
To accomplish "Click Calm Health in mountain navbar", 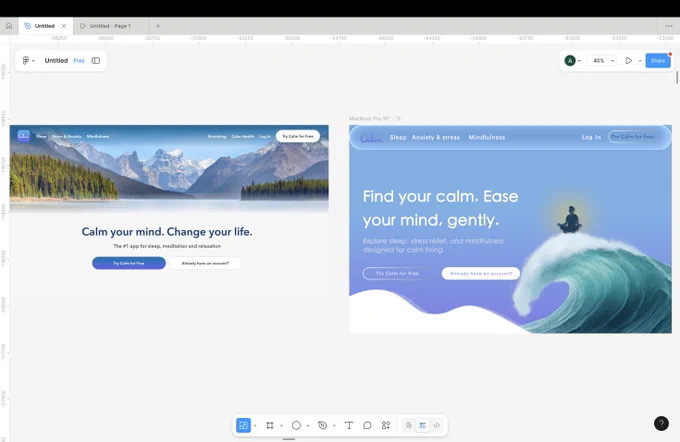I will [x=243, y=137].
